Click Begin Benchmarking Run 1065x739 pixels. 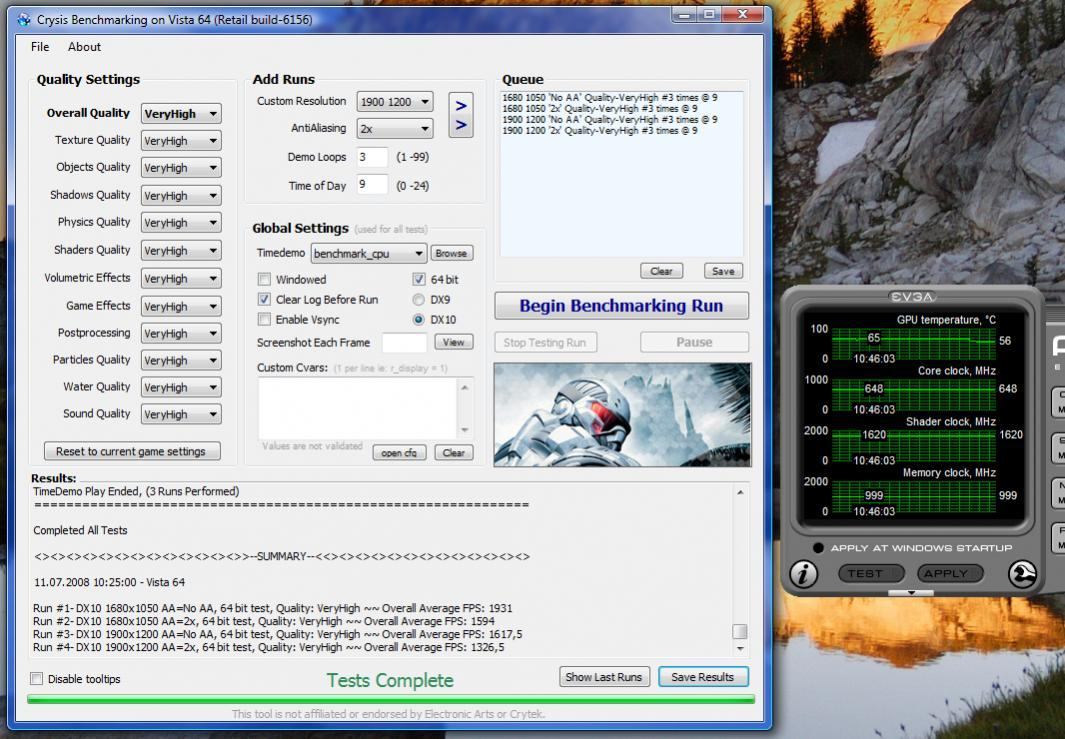pyautogui.click(x=621, y=306)
